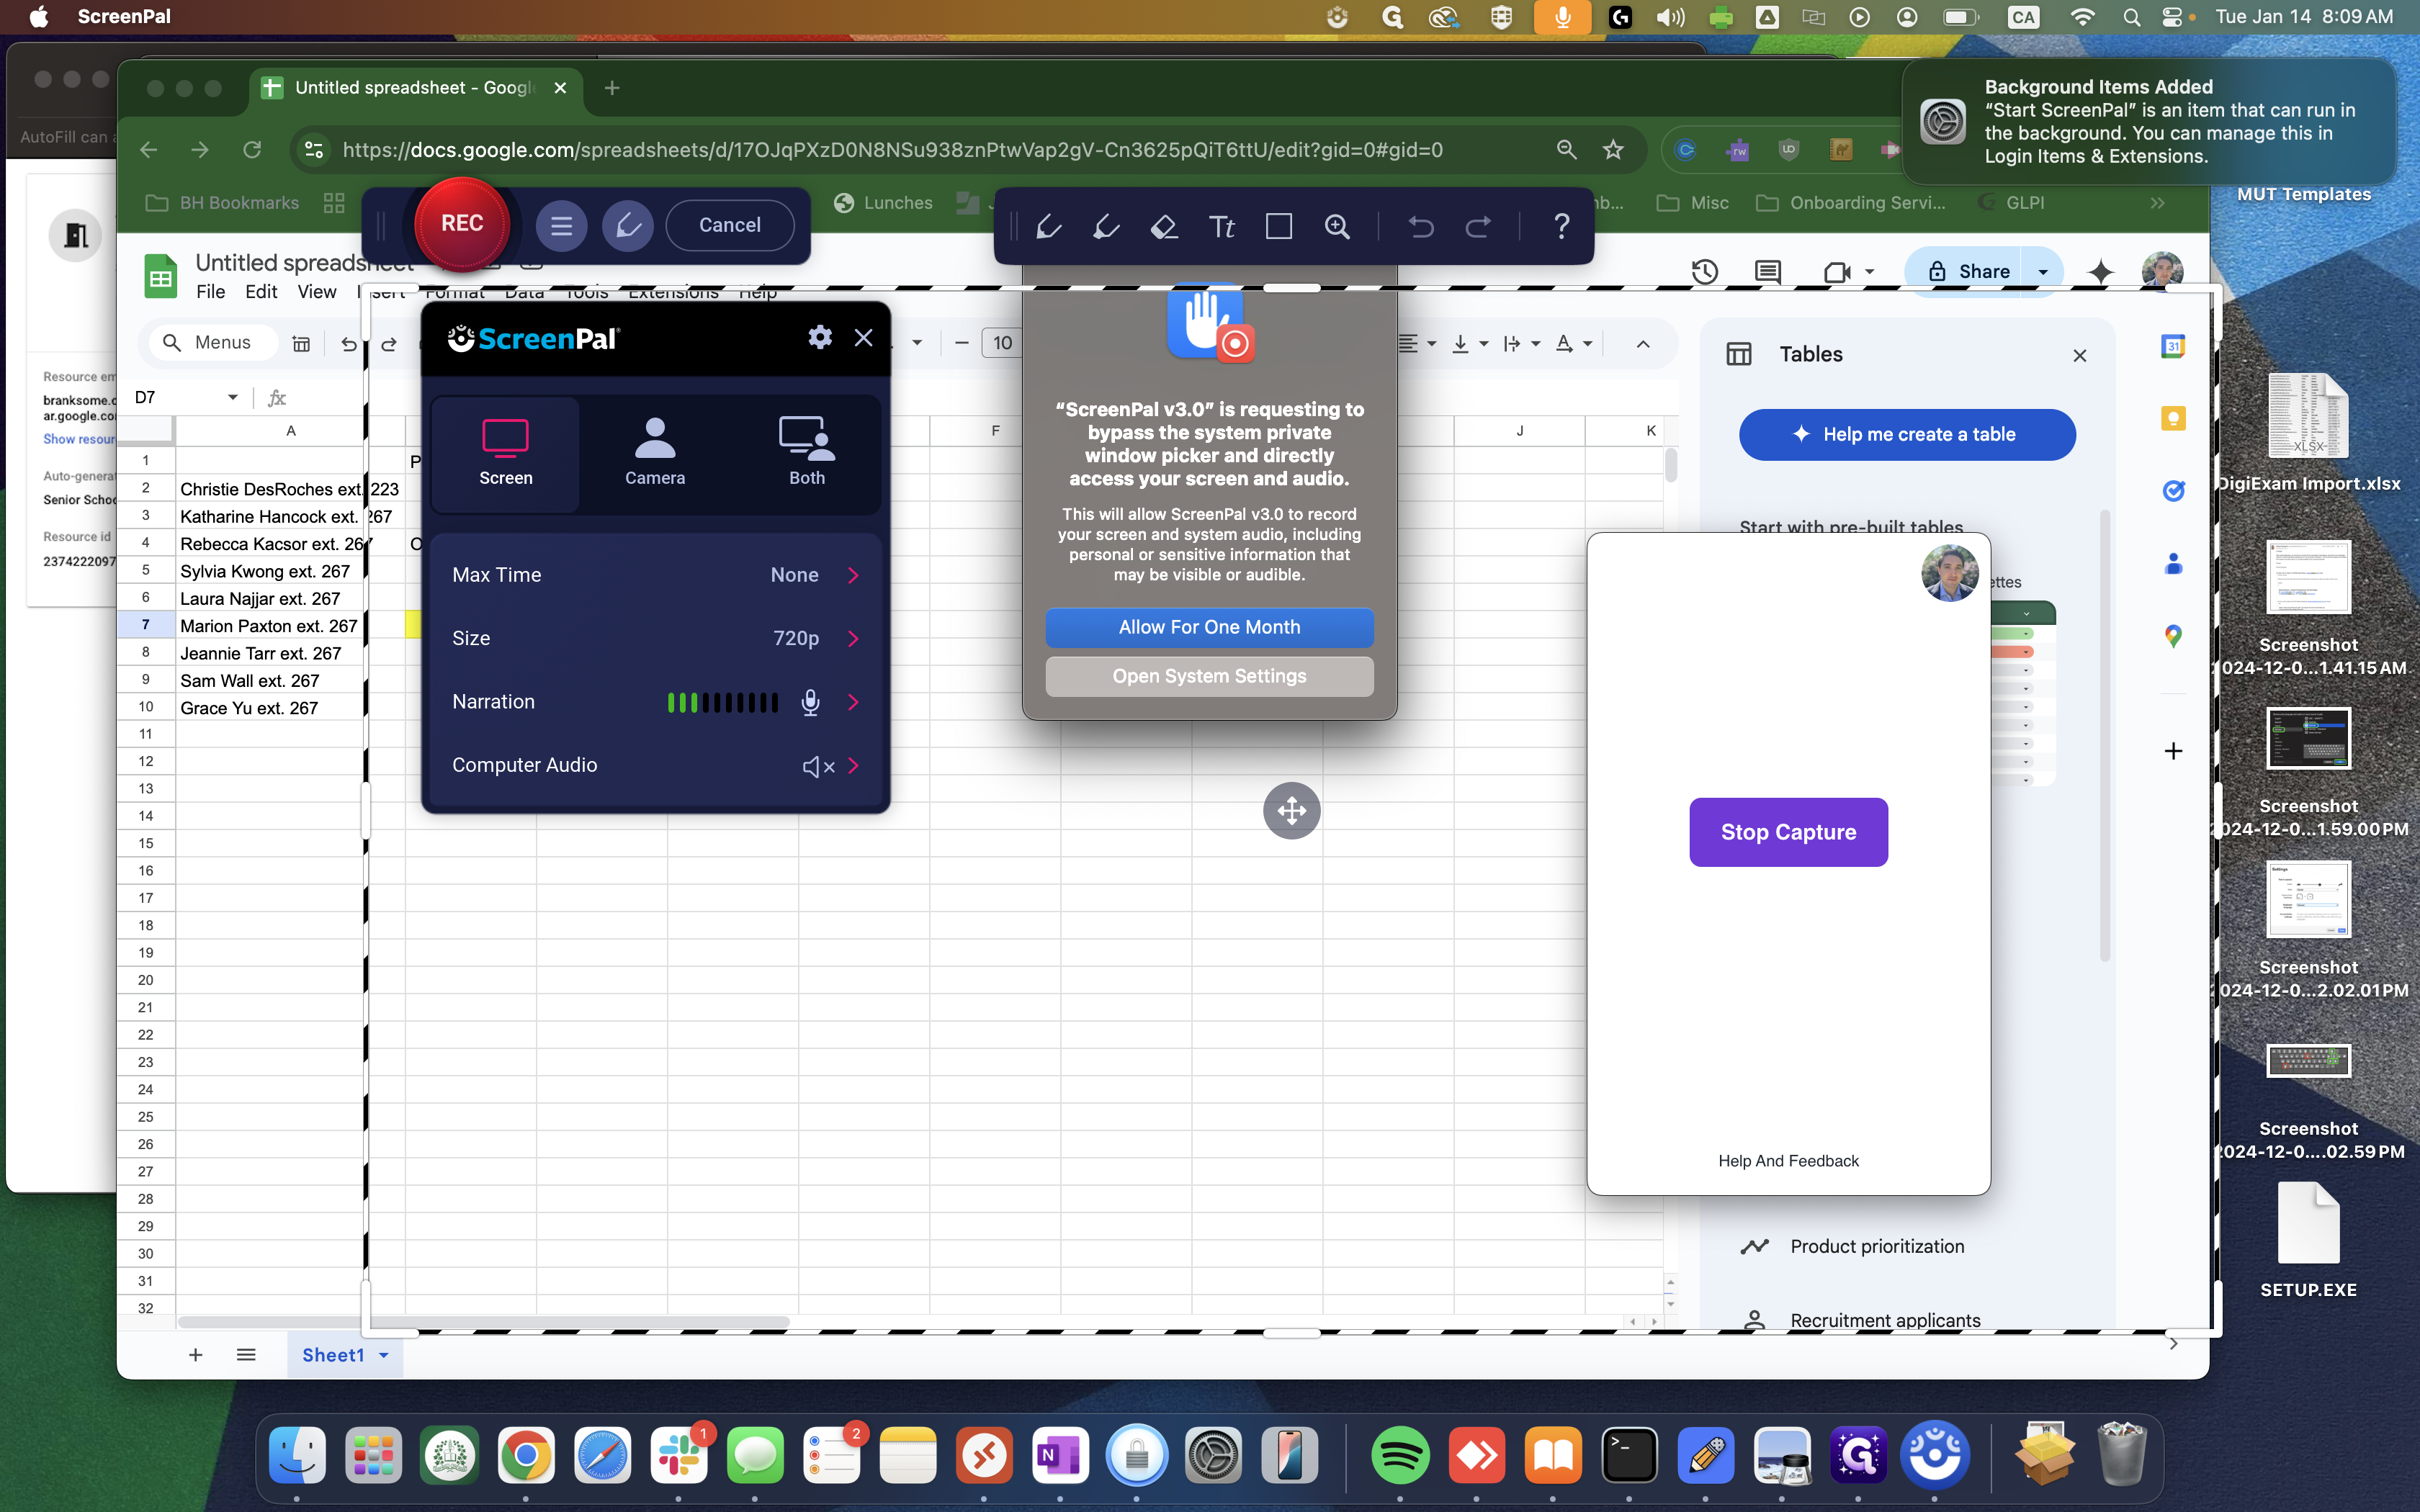The height and width of the screenshot is (1512, 2420).
Task: Open Google Maps side panel icon
Action: pyautogui.click(x=2173, y=636)
